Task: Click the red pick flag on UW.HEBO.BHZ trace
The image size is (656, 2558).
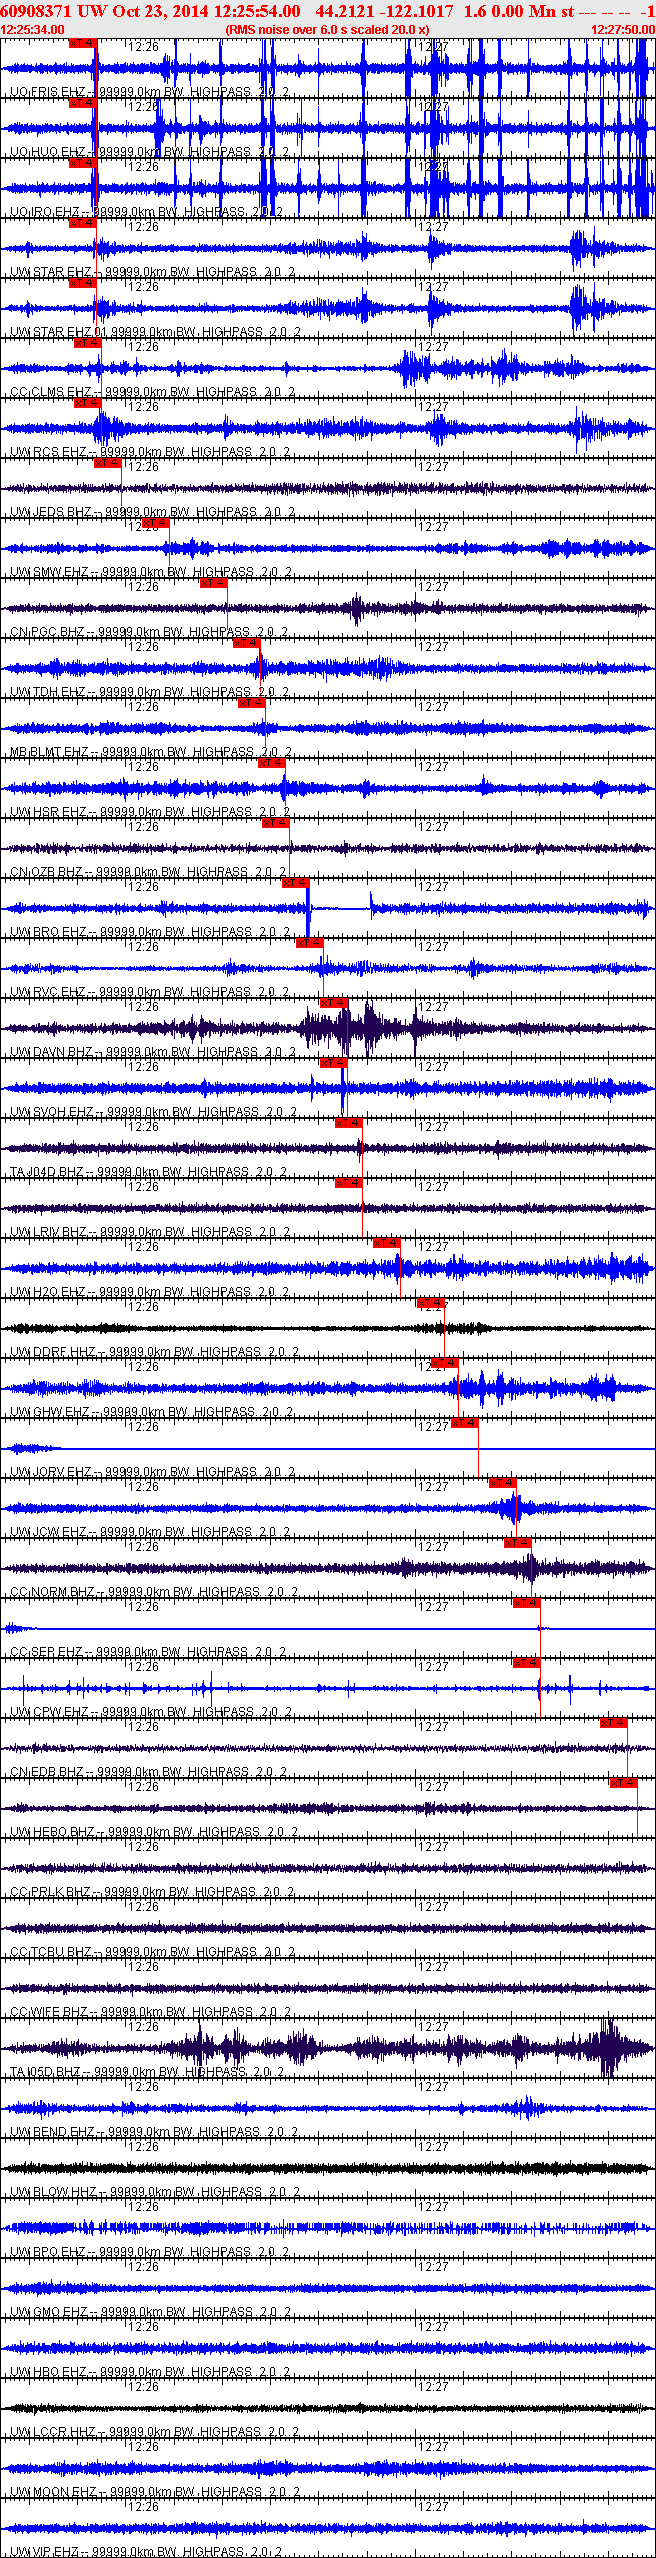Action: [x=624, y=1783]
